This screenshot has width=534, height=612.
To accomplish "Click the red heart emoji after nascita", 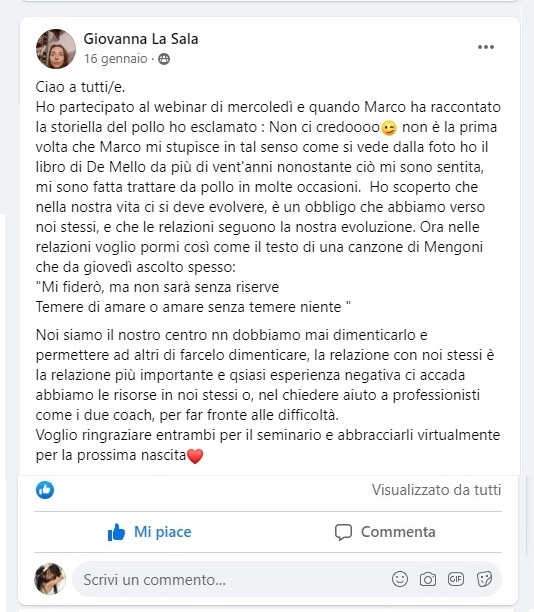I will click(x=195, y=456).
